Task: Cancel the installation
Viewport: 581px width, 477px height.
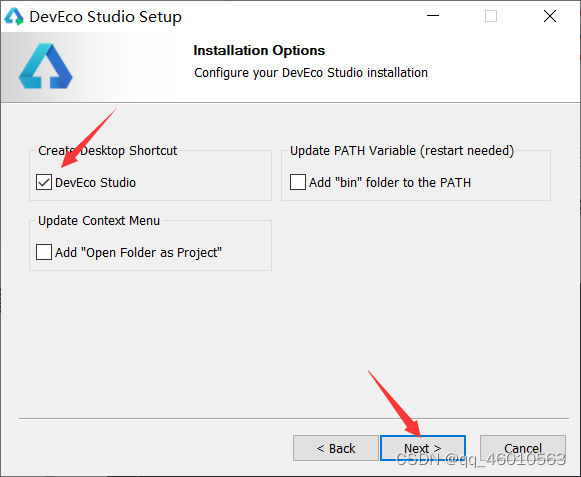Action: point(523,448)
